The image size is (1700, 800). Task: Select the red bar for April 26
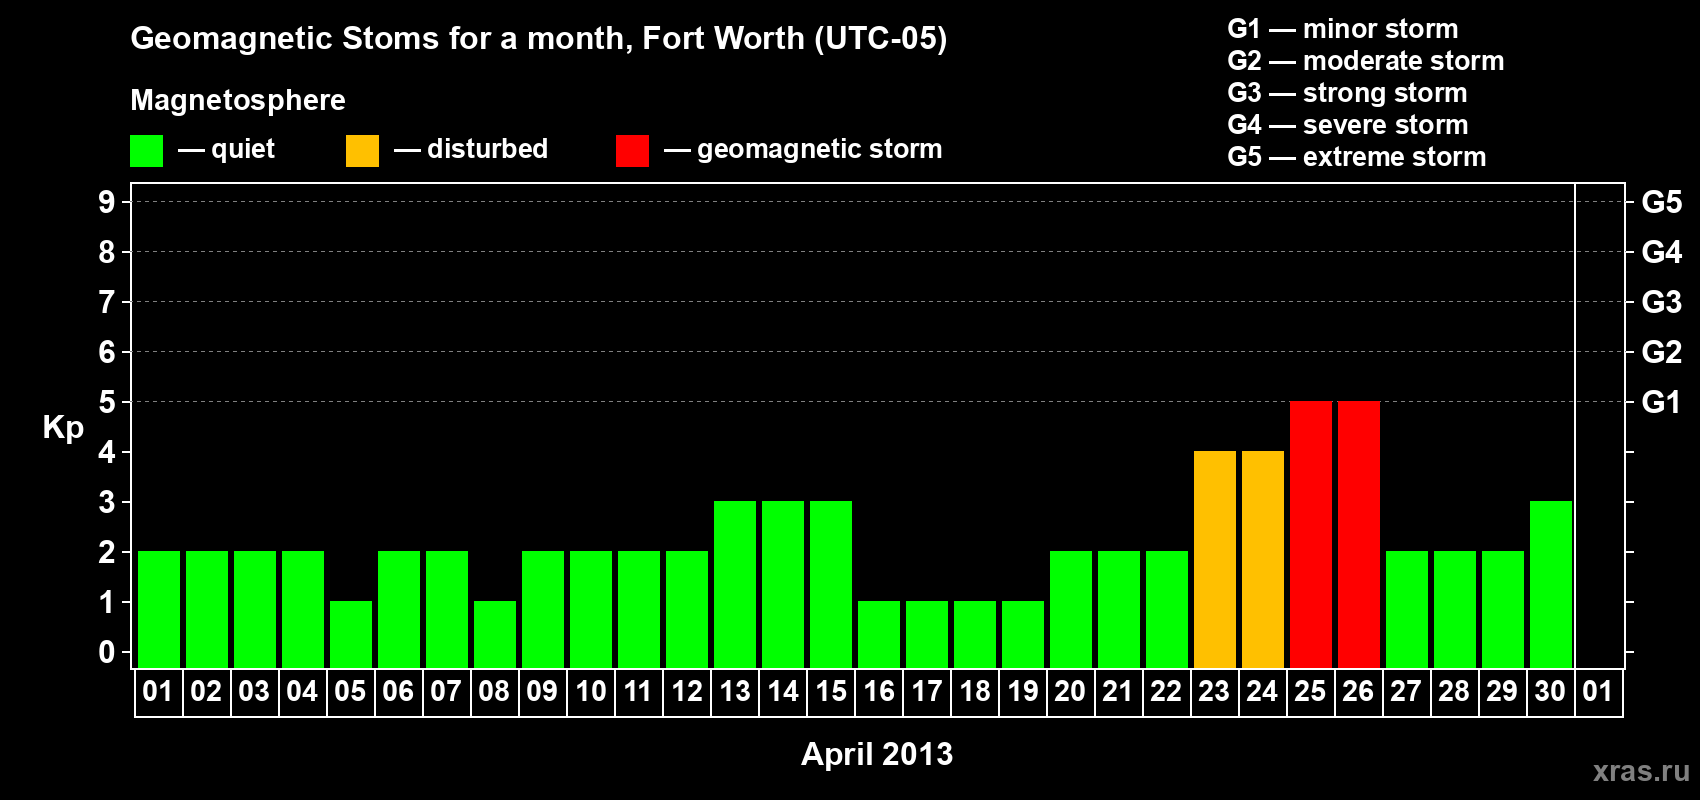coord(1359,535)
